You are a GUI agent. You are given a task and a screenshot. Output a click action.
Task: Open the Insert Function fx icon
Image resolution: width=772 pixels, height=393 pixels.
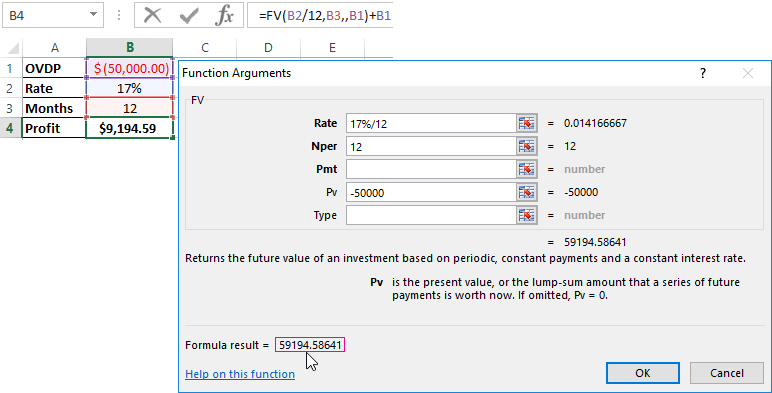[225, 16]
